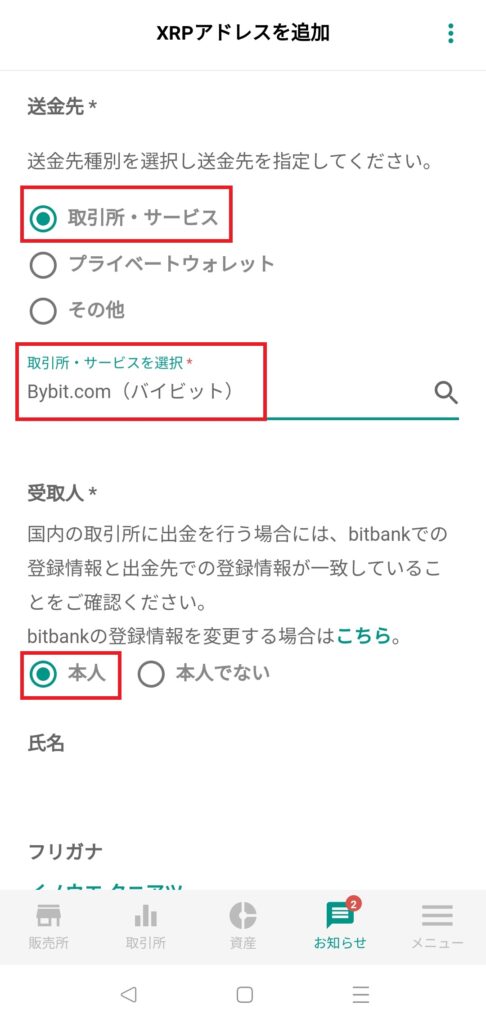Screen dimensions: 486x1024
Task: Tap the Android back triangle
Action: (129, 994)
